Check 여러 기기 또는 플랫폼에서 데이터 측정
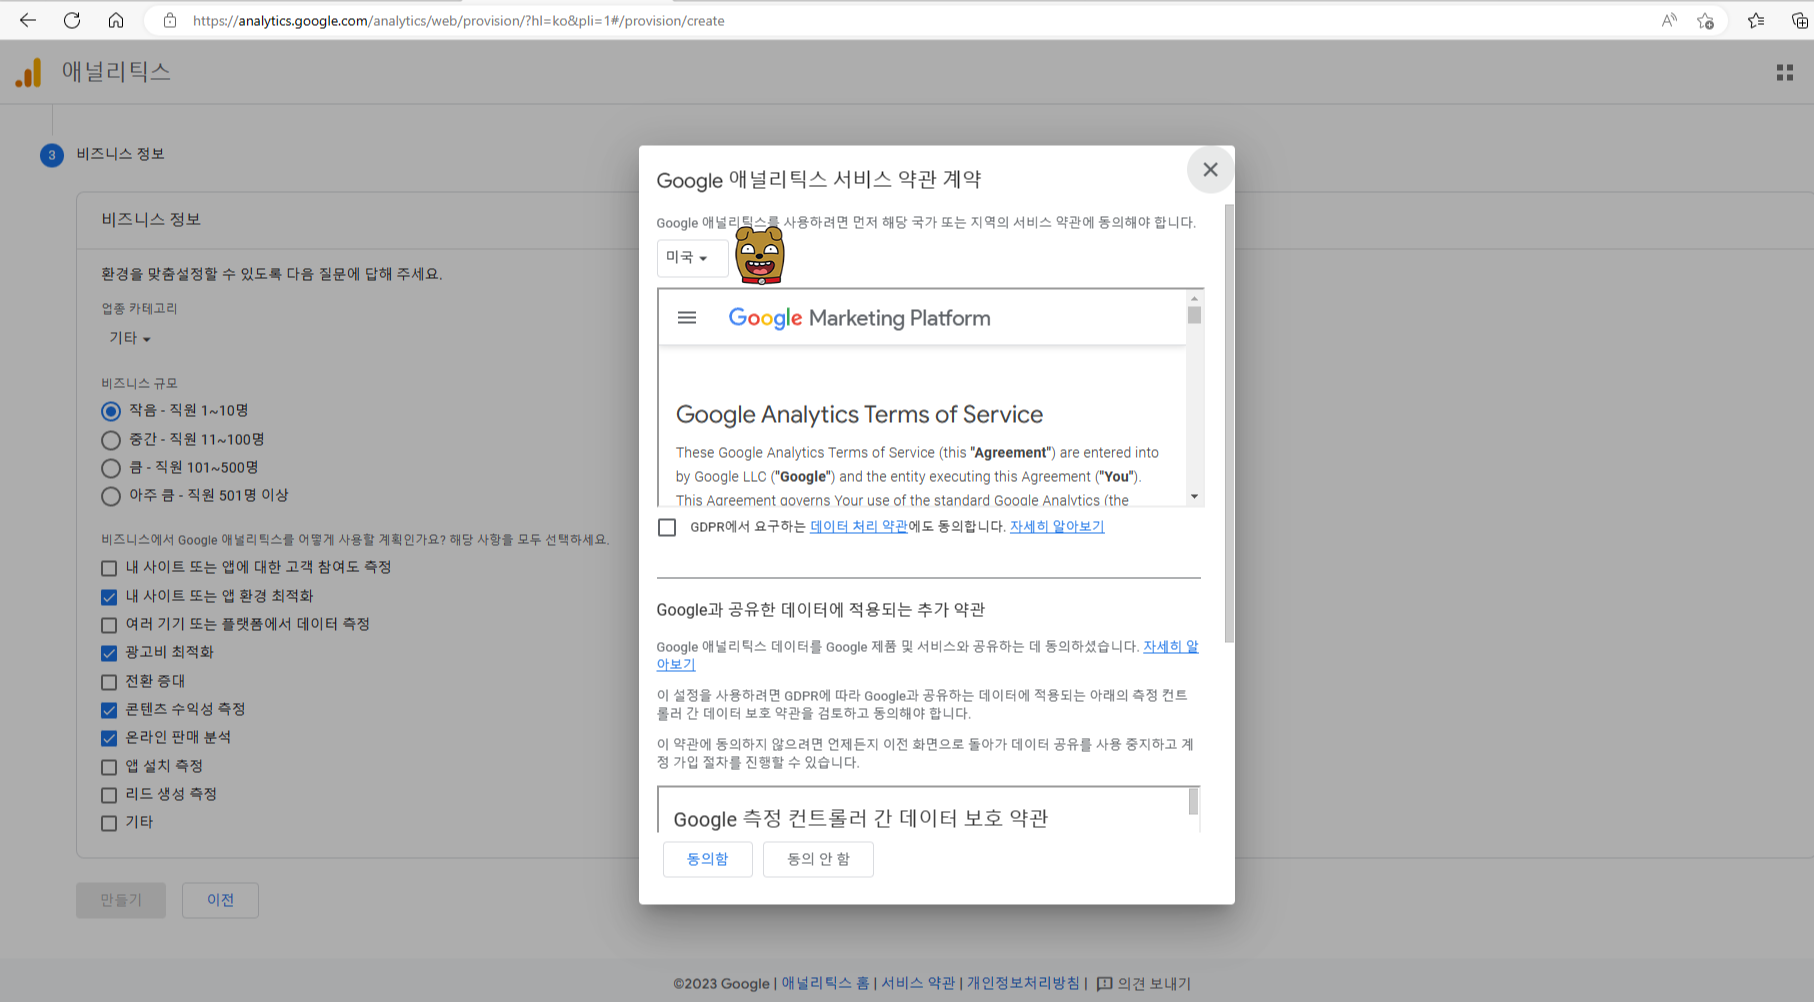 point(109,625)
